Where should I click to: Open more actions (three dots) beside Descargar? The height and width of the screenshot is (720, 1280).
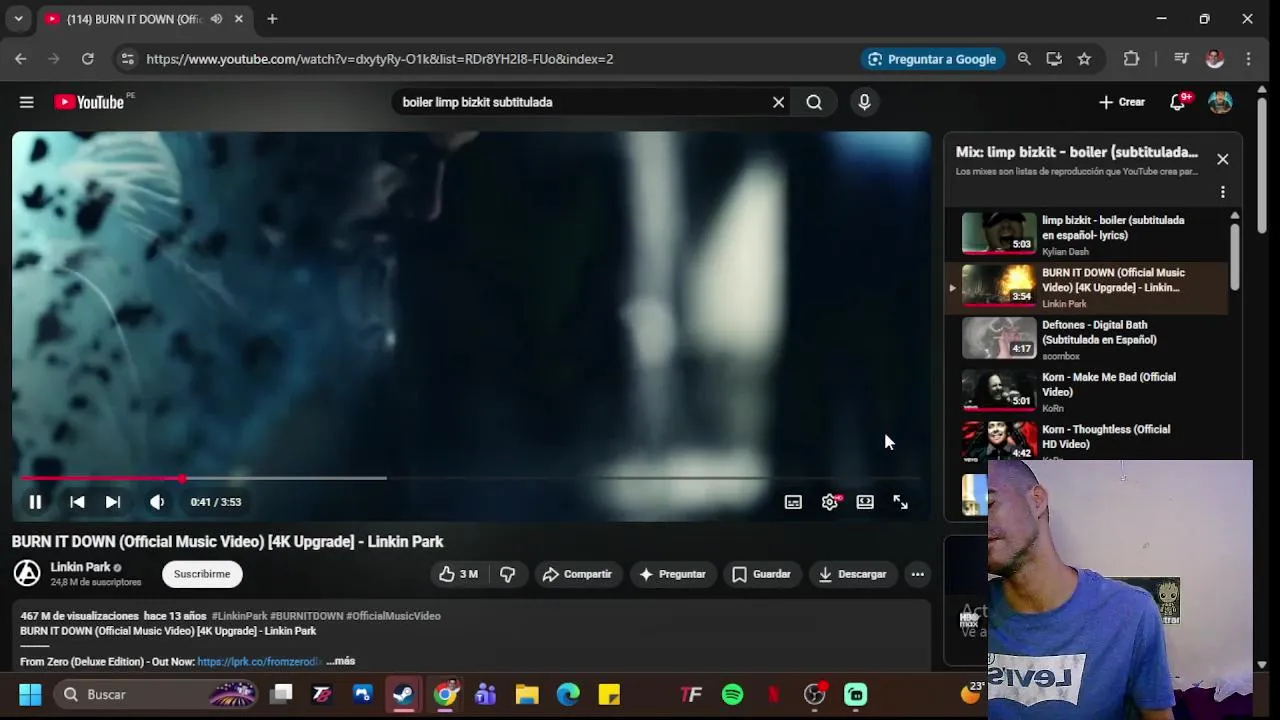pyautogui.click(x=917, y=574)
